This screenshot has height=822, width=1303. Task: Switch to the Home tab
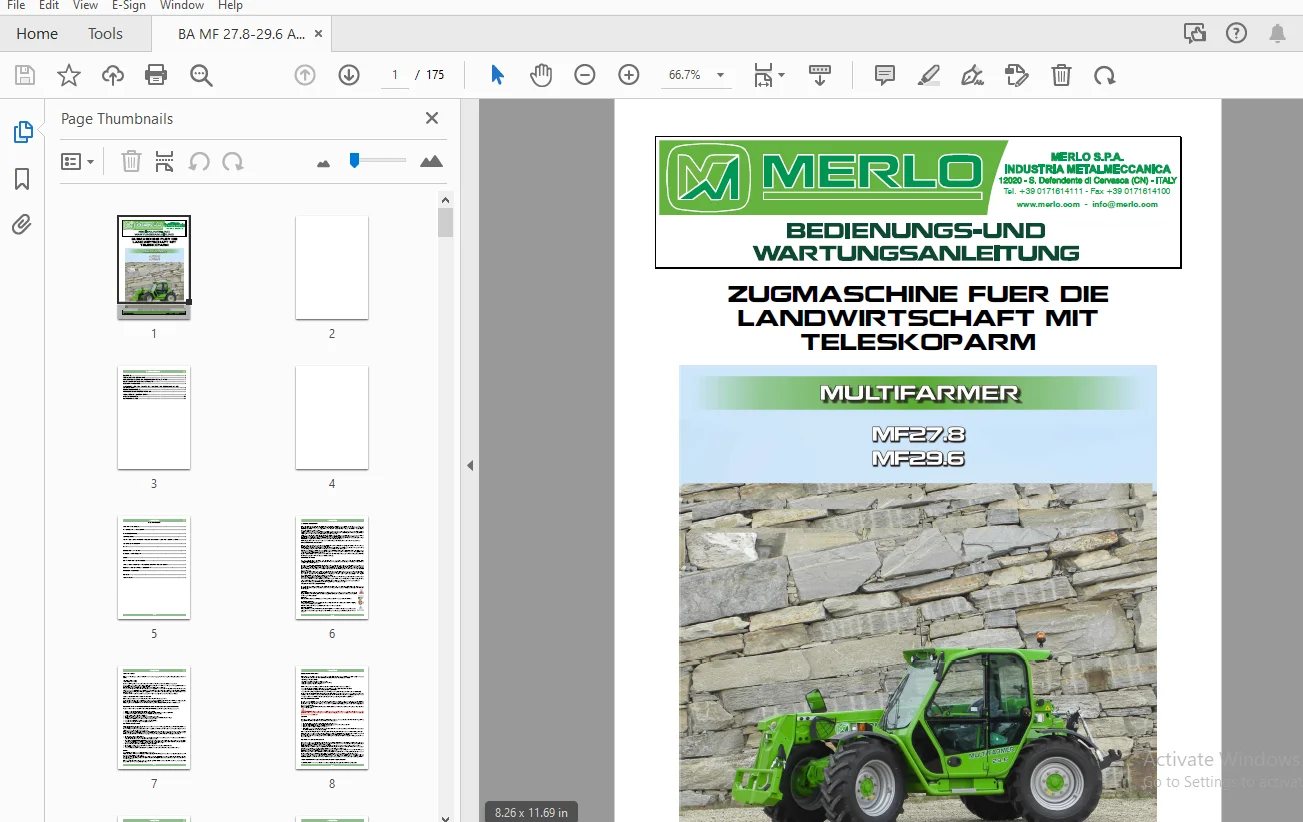pos(37,33)
